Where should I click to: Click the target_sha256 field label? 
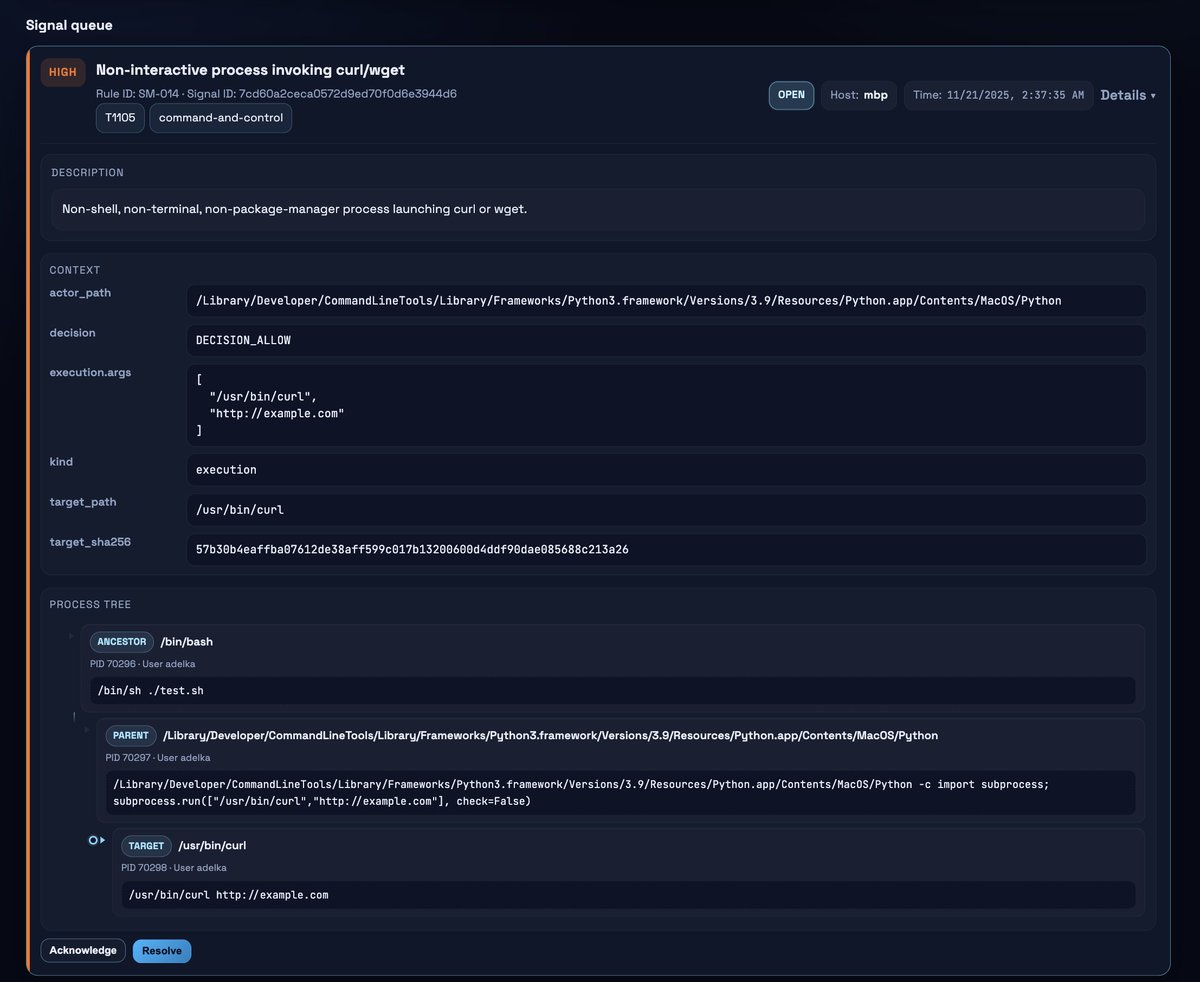[90, 542]
